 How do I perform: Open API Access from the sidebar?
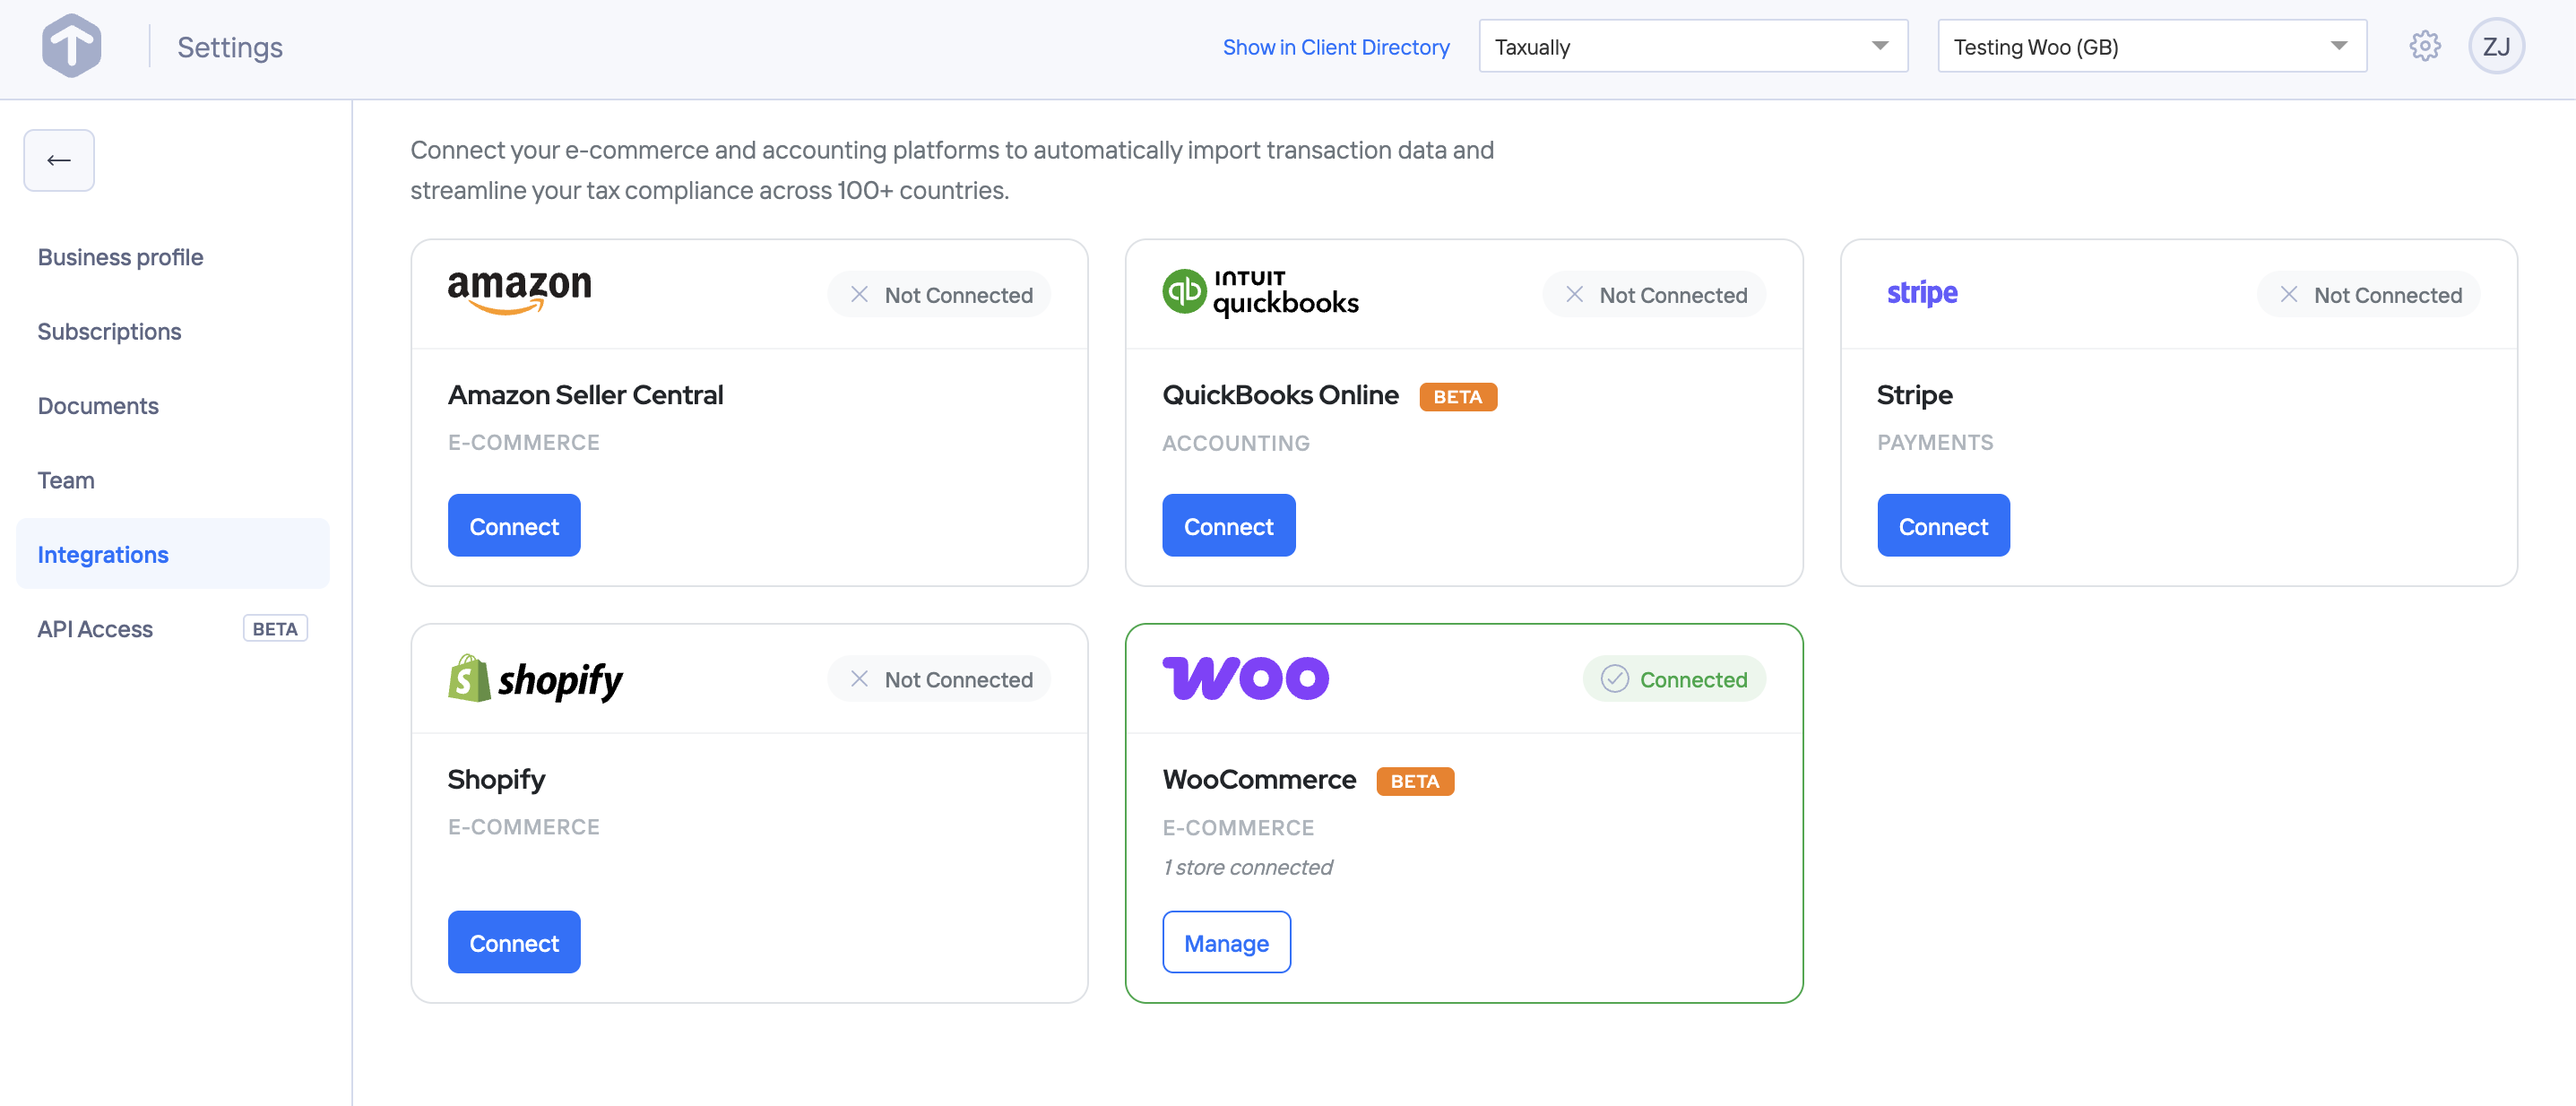(94, 628)
